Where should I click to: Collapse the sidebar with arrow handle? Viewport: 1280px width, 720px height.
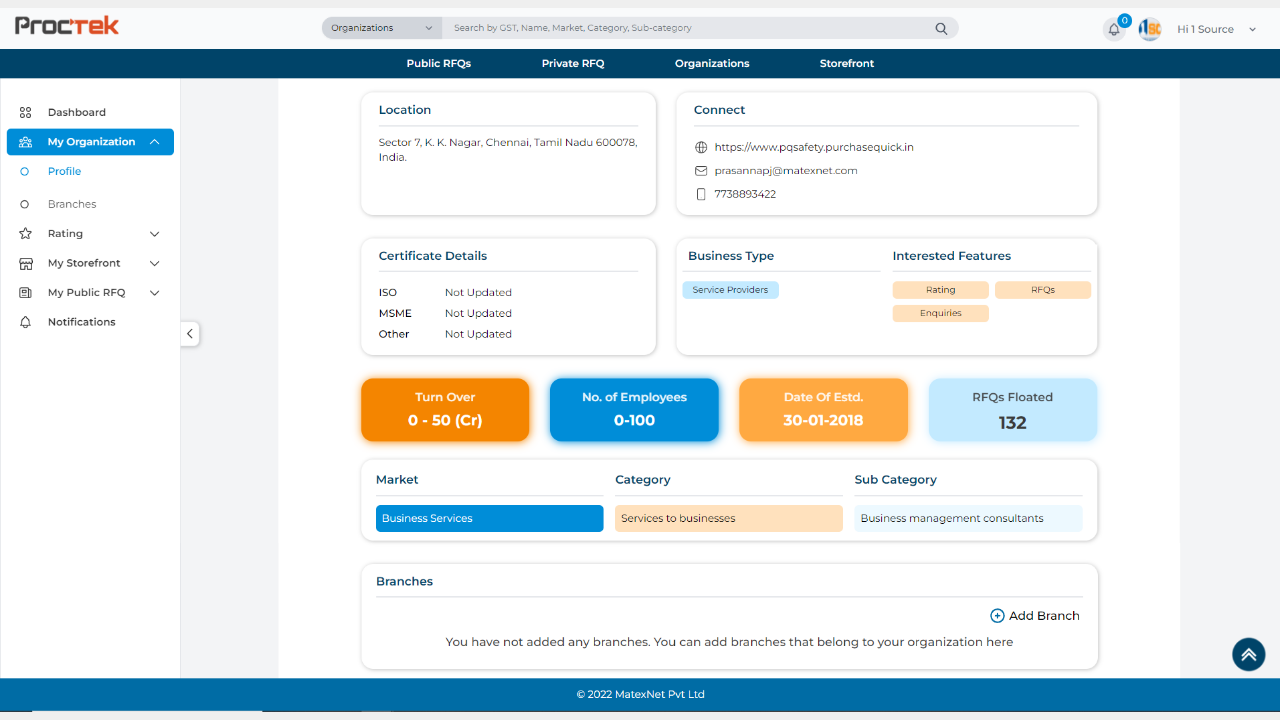[x=190, y=334]
